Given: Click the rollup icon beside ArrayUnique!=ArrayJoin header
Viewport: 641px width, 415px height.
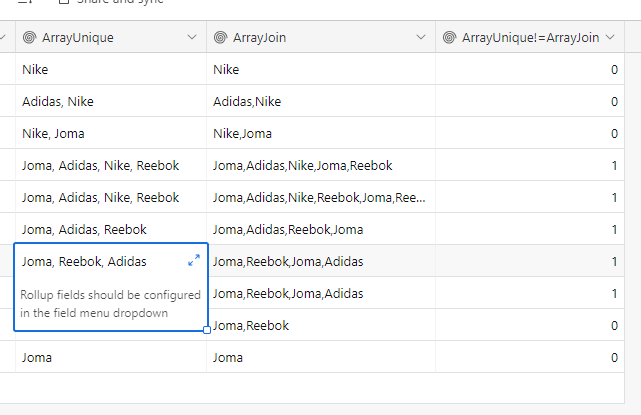Looking at the screenshot, I should [449, 37].
